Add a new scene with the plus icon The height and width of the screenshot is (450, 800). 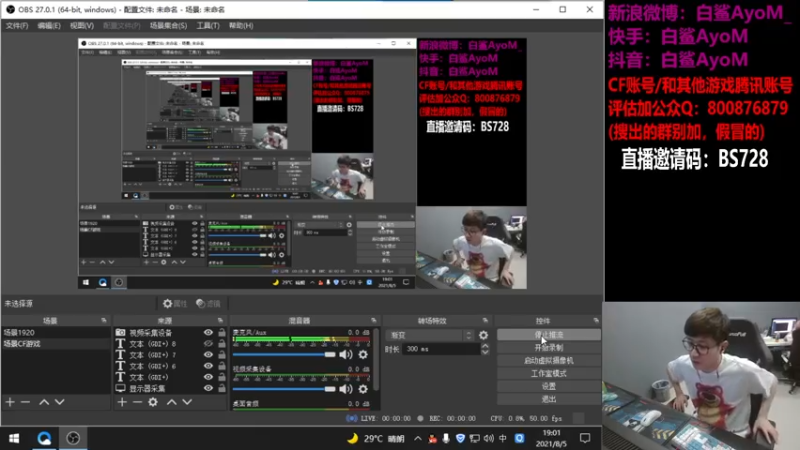10,402
